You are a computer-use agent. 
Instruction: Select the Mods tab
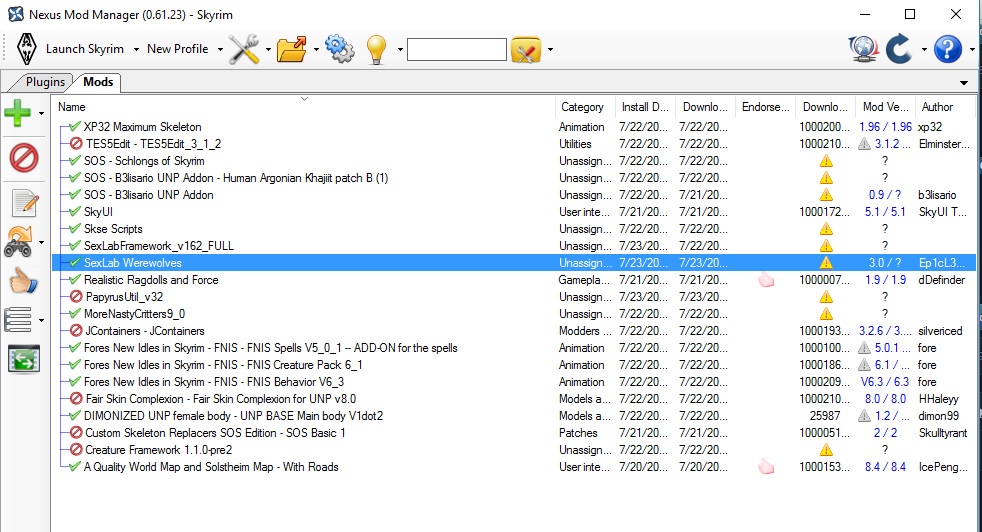[x=98, y=82]
